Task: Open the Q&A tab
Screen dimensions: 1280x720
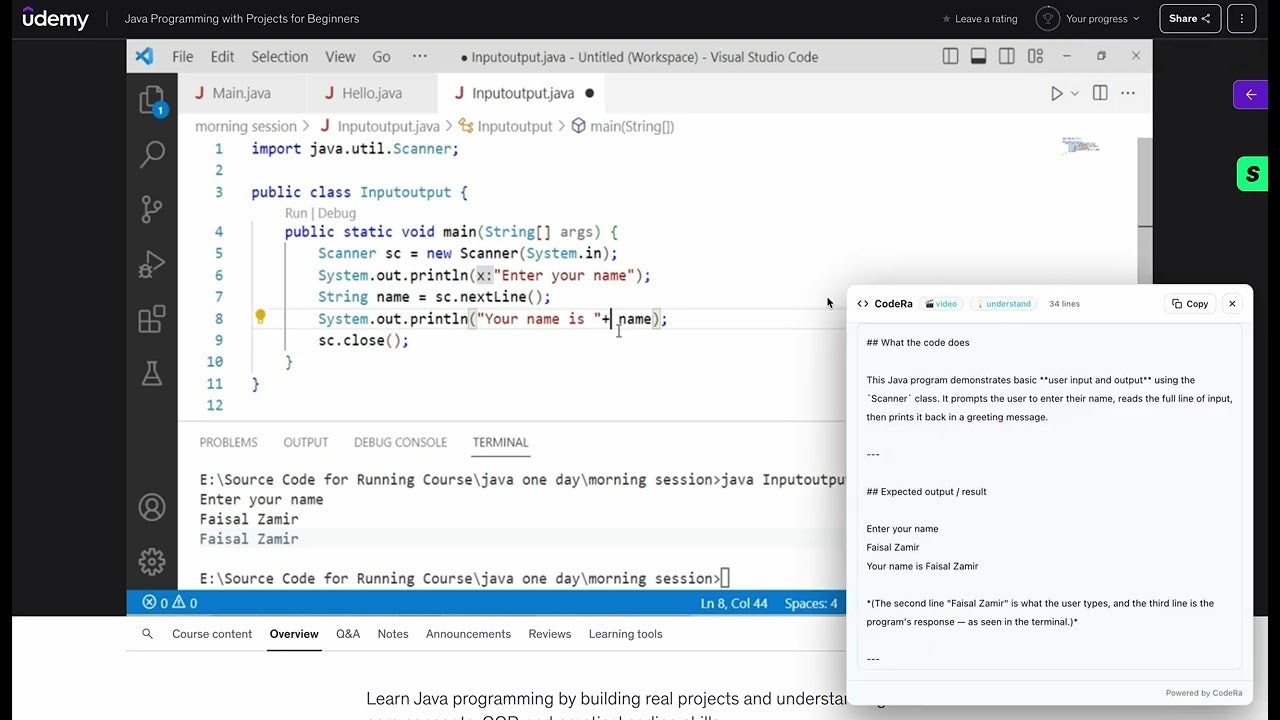Action: [348, 634]
